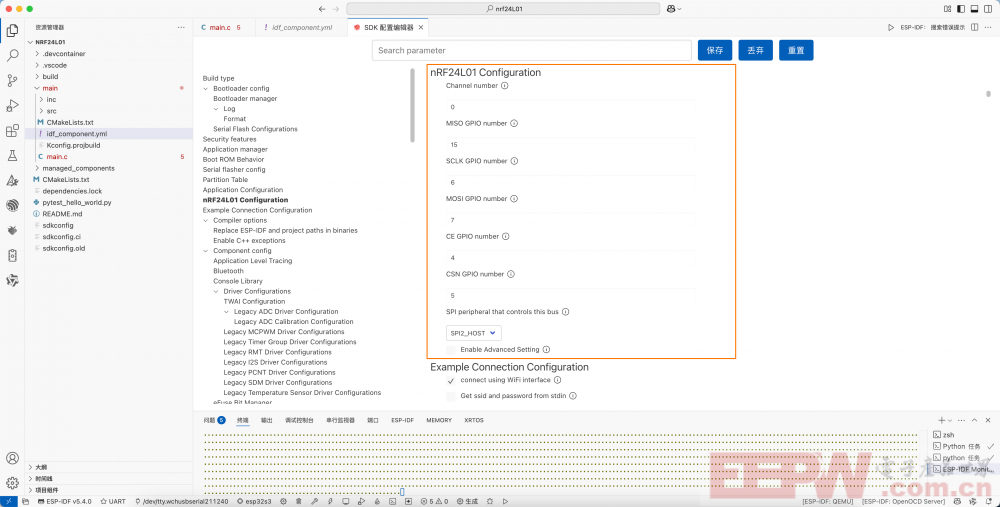Open the Explorer view in activity bar
Image resolution: width=1000 pixels, height=507 pixels.
pos(12,30)
